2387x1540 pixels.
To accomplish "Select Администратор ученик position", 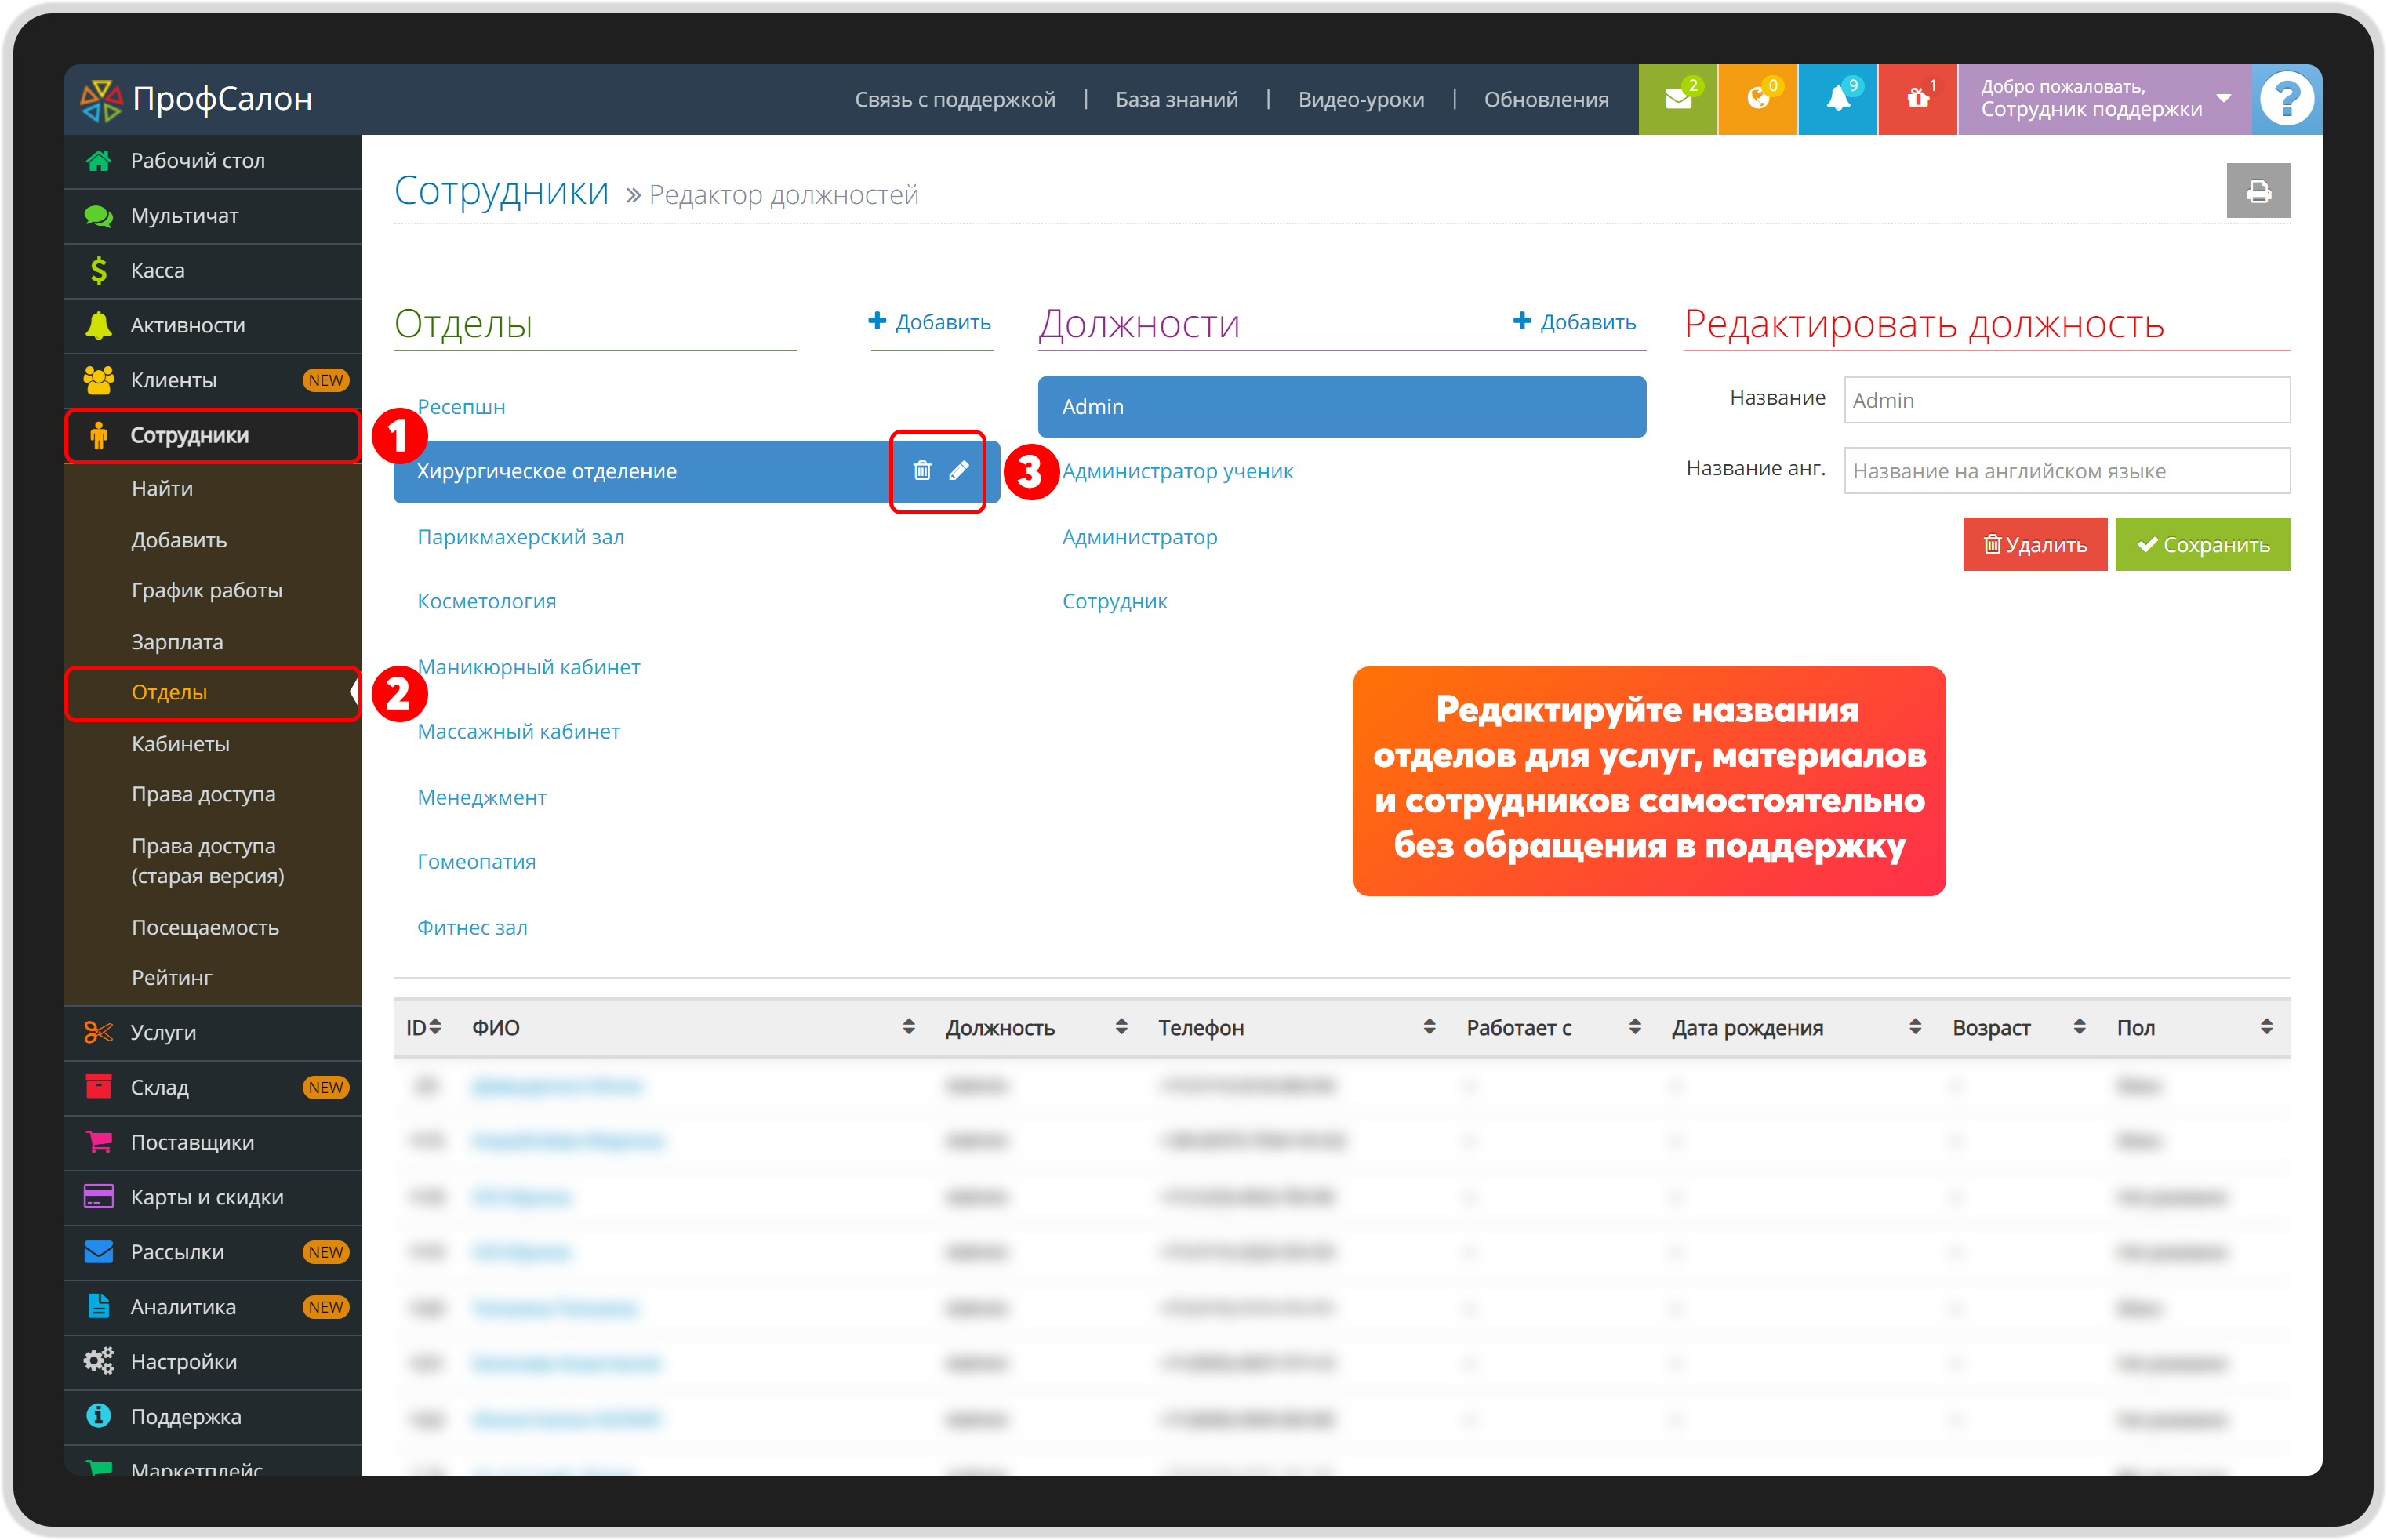I will (x=1177, y=472).
